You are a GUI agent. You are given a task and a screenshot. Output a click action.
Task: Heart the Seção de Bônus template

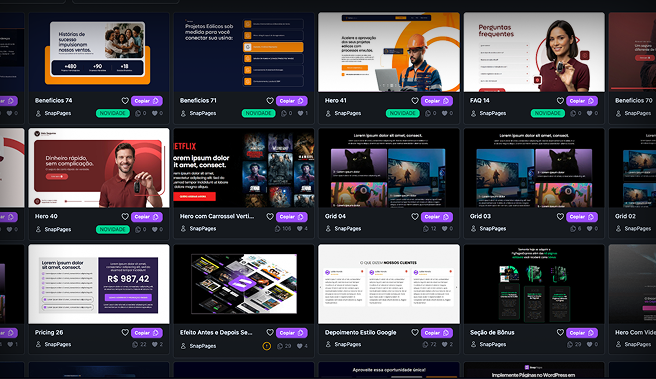[560, 333]
